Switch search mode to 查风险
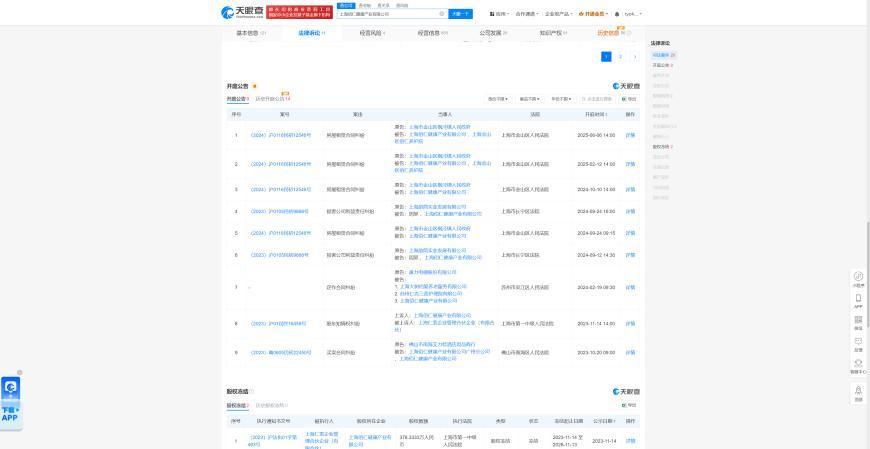The image size is (870, 449). (x=402, y=6)
